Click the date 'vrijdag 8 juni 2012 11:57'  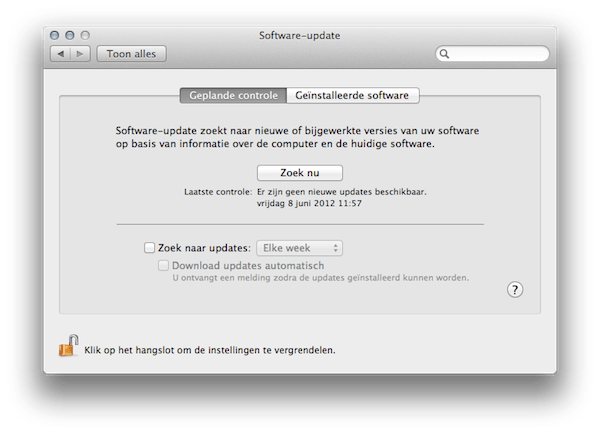(x=309, y=203)
